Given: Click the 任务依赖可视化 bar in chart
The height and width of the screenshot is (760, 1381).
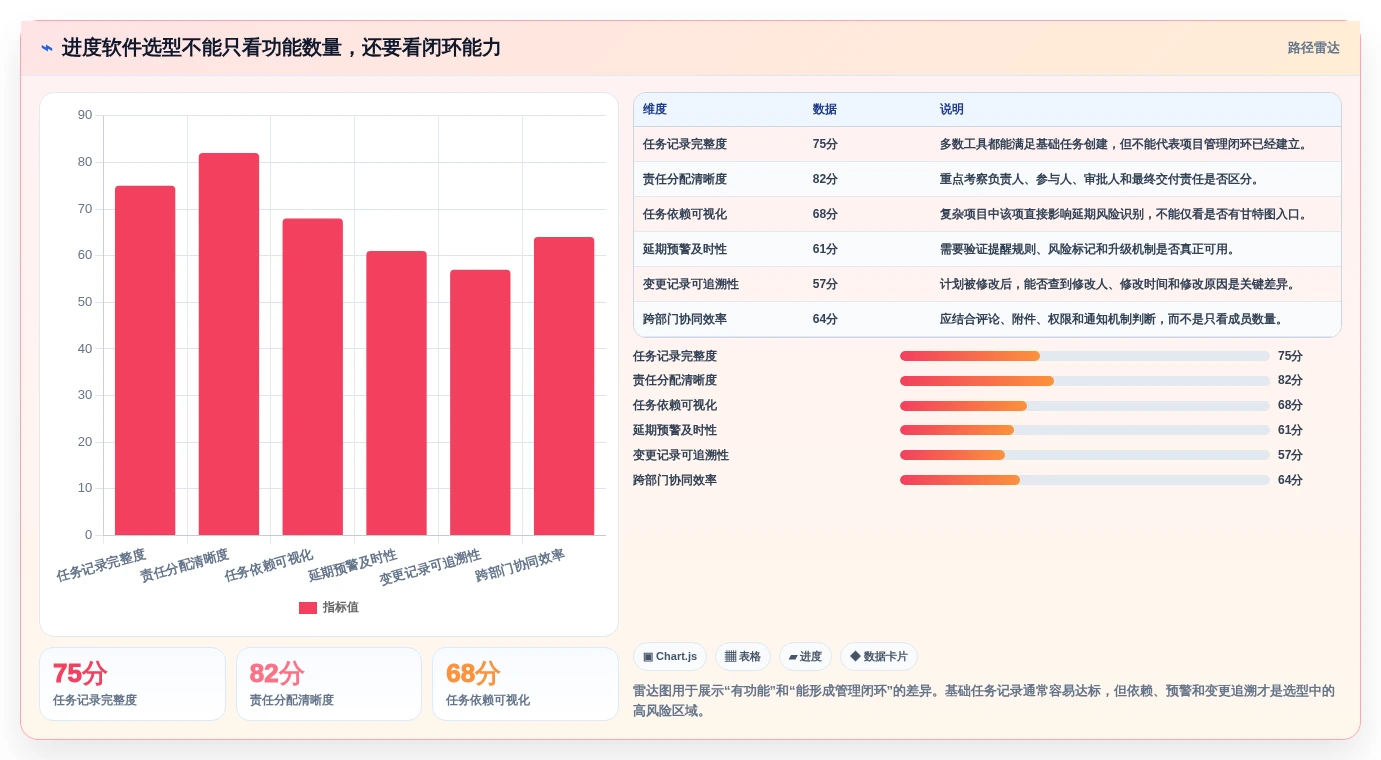Looking at the screenshot, I should point(313,377).
